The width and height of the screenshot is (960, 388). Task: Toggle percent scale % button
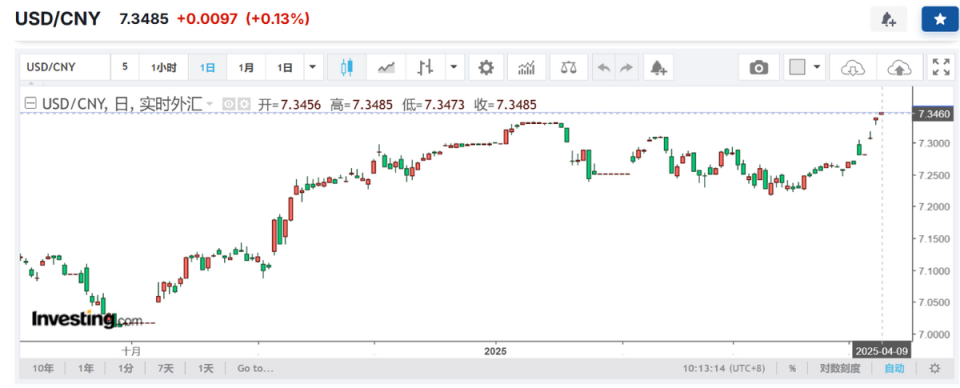[792, 368]
